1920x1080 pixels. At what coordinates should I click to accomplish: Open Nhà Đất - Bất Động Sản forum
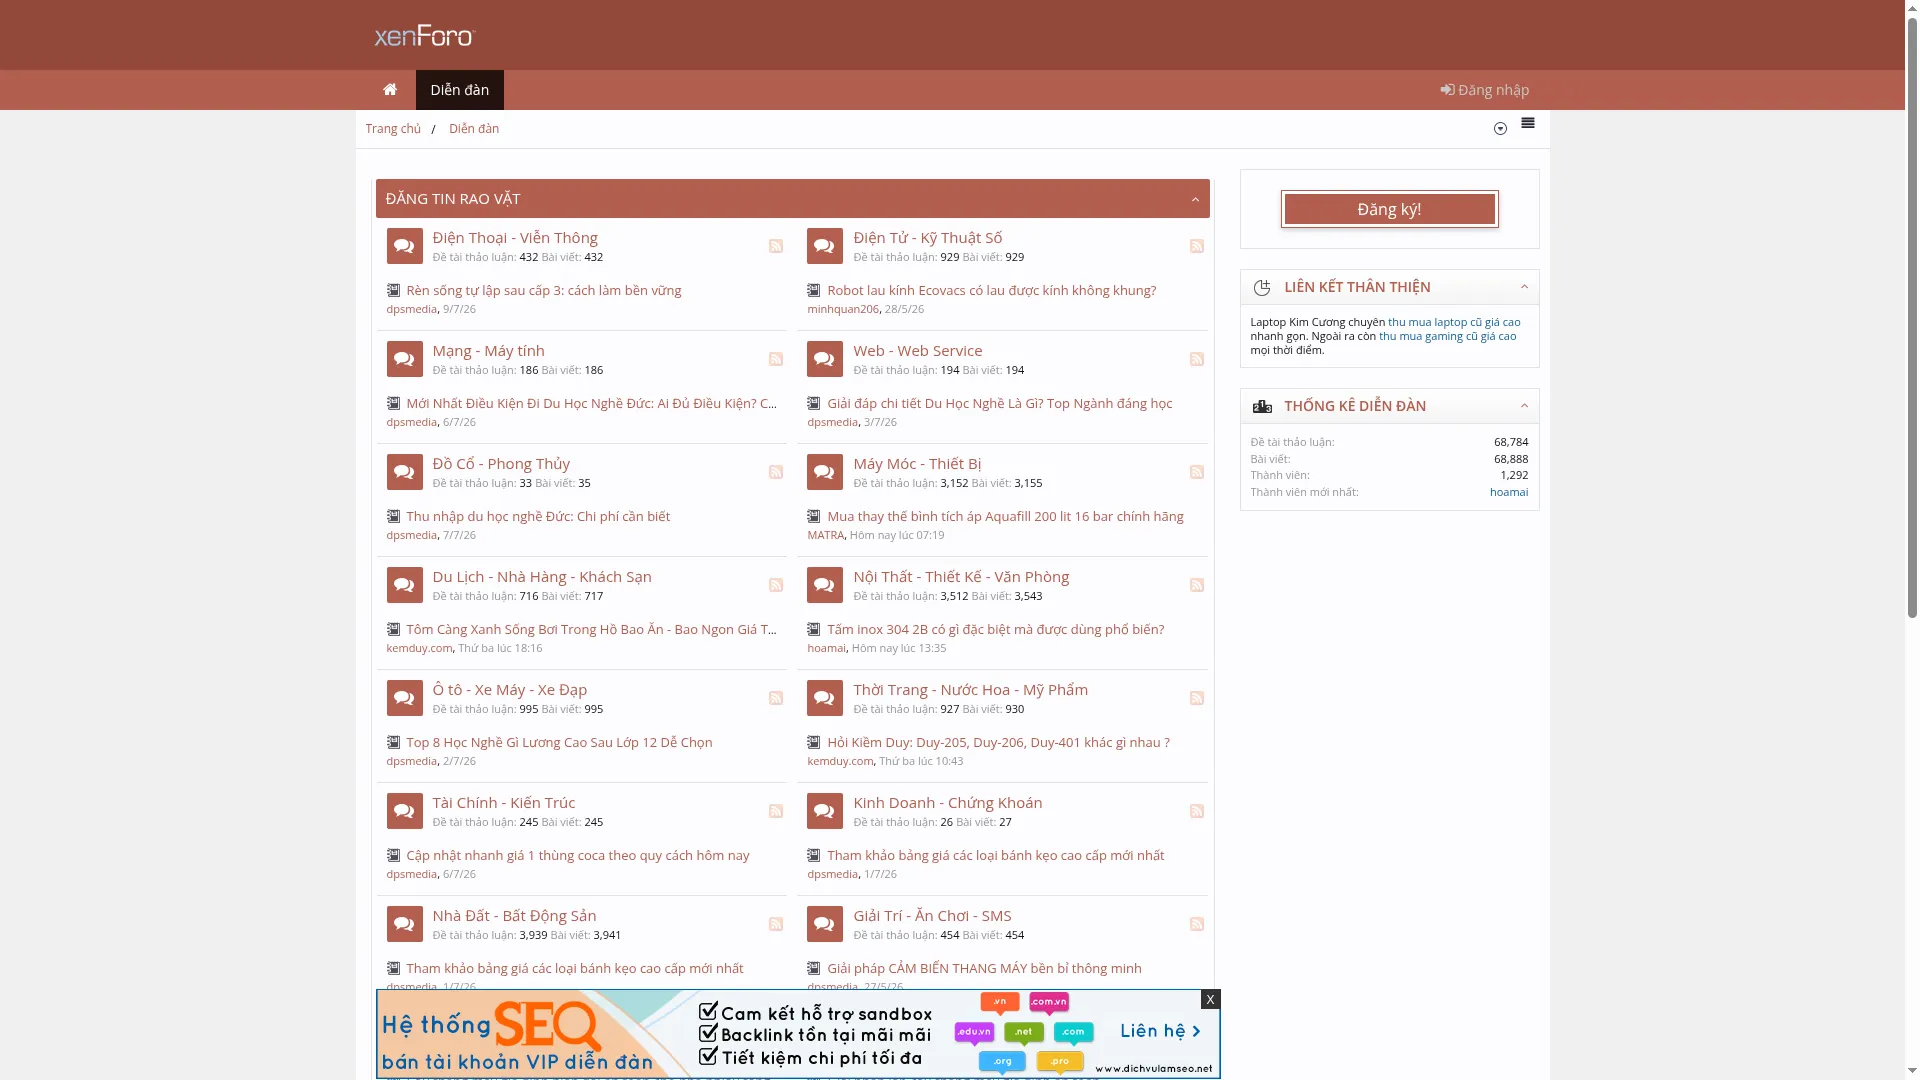(x=514, y=916)
